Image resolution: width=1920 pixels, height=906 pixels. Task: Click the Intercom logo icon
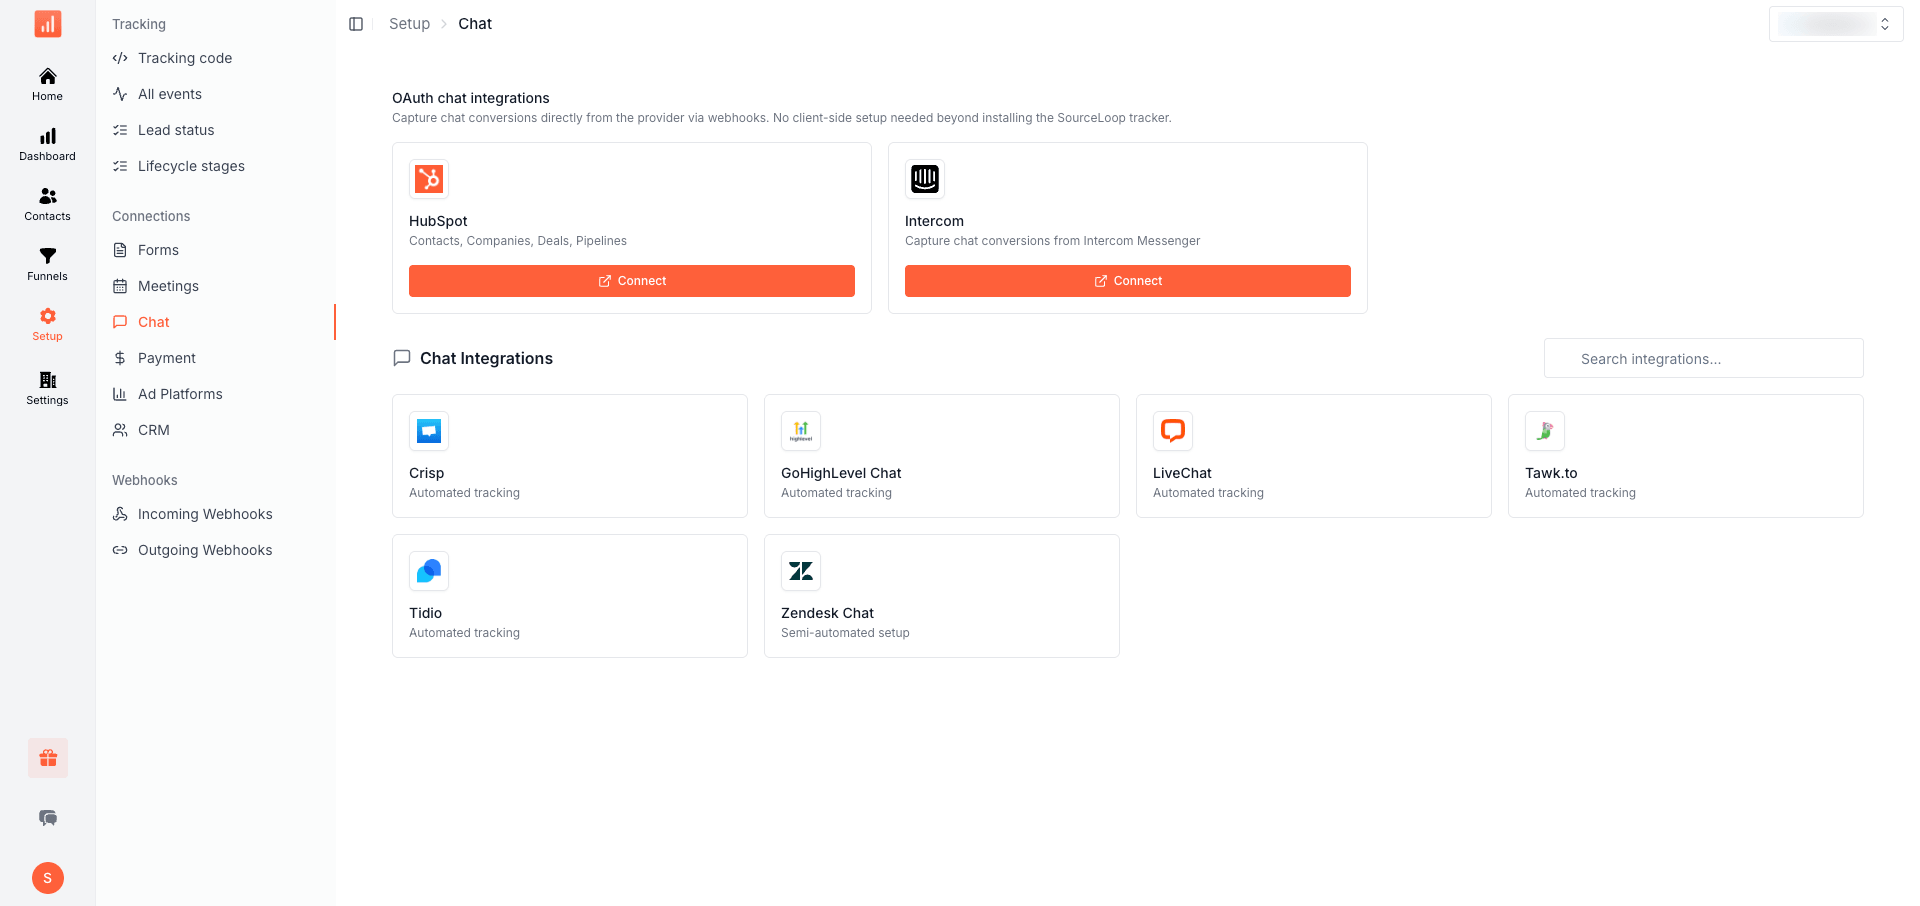pyautogui.click(x=925, y=179)
